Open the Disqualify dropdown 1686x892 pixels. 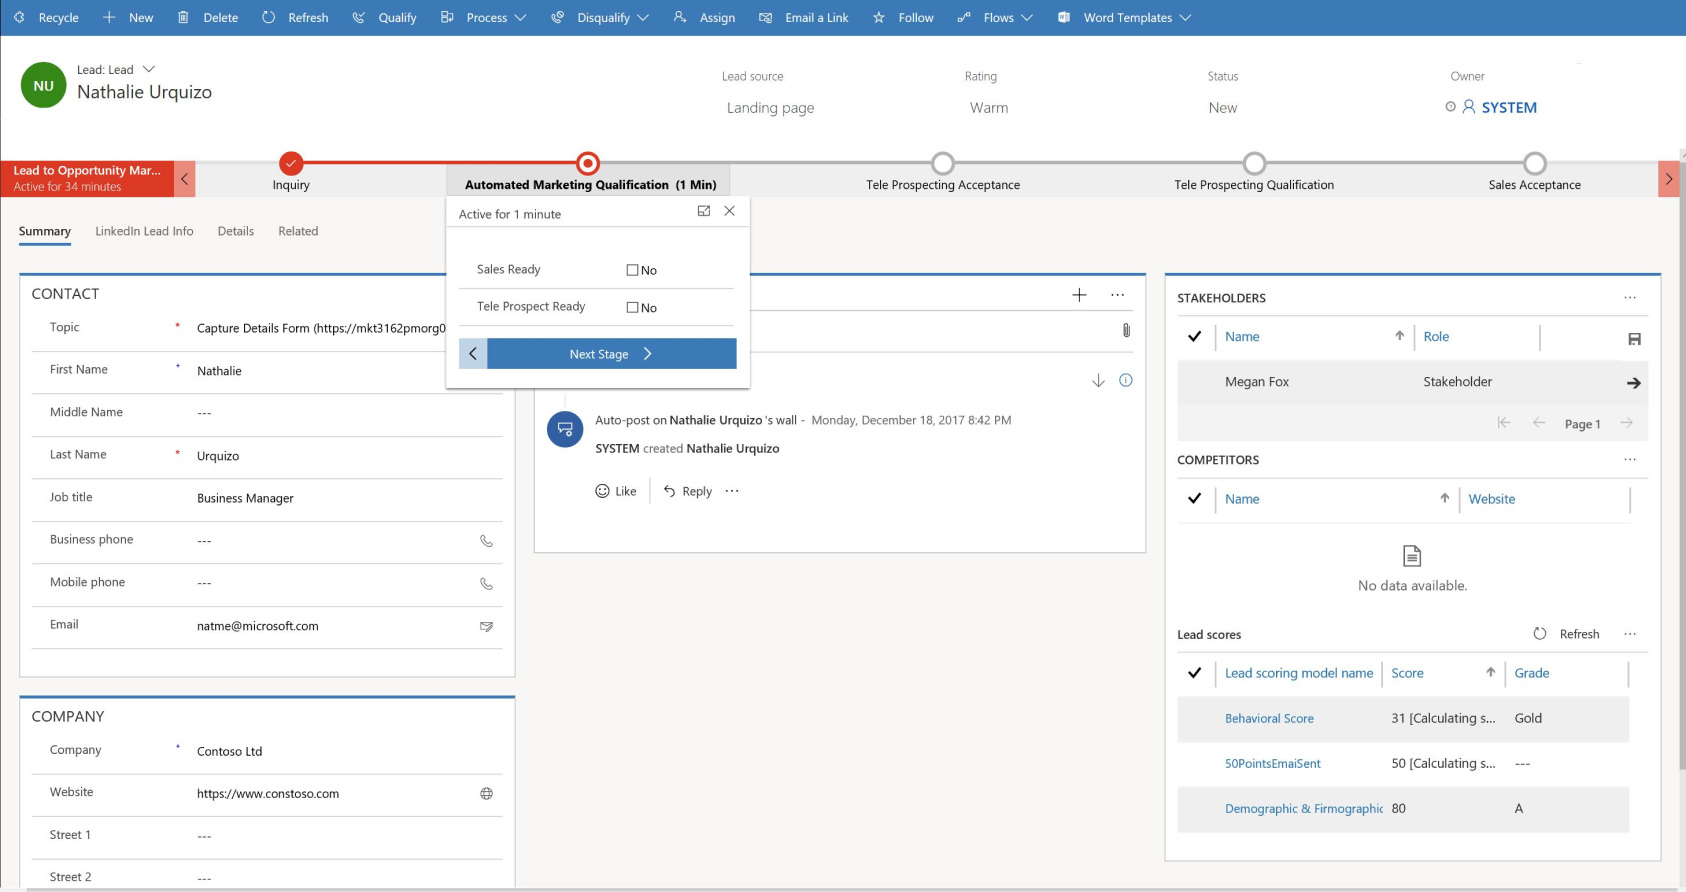pyautogui.click(x=600, y=18)
